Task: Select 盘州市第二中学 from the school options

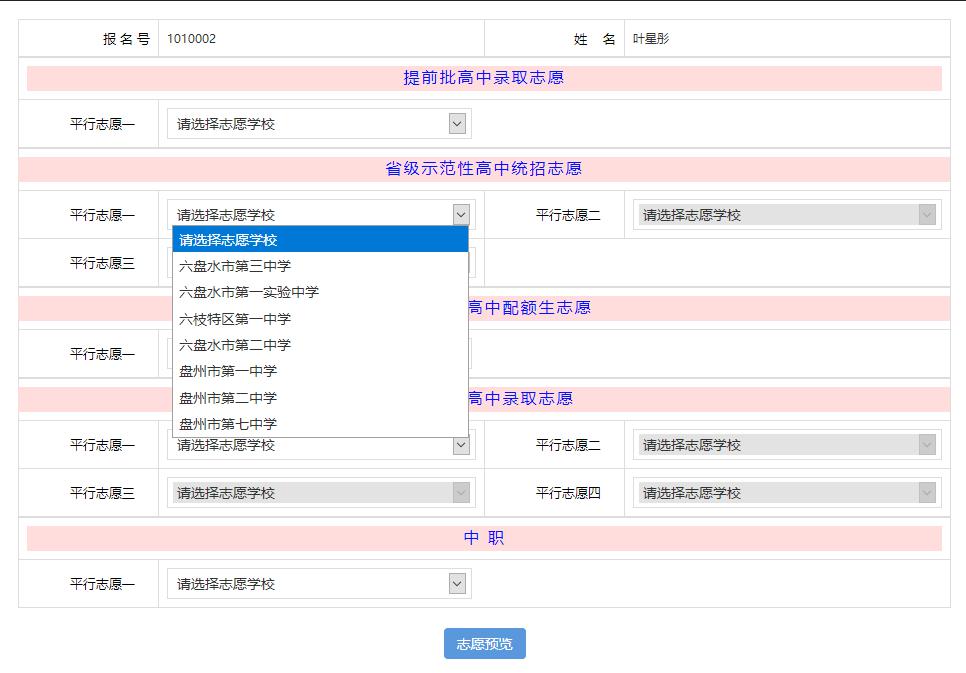Action: tap(224, 397)
